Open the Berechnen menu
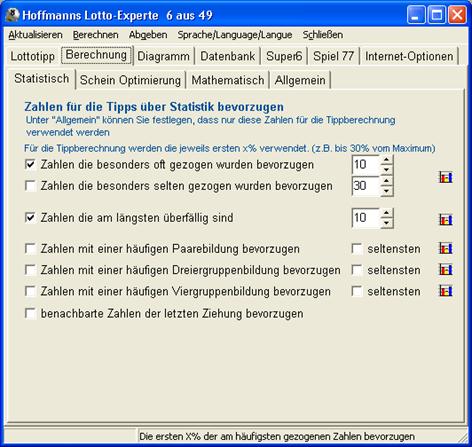The height and width of the screenshot is (447, 472). click(x=96, y=35)
